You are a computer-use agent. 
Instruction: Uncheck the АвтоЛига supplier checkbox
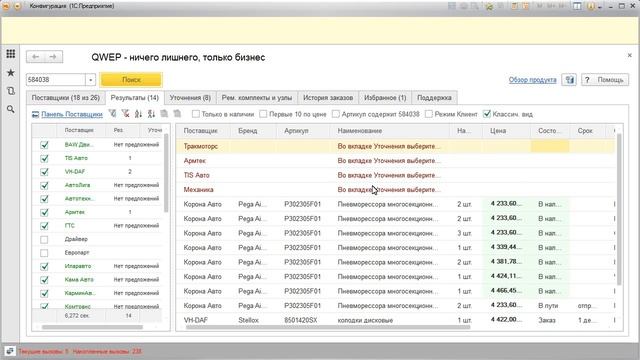pos(44,185)
